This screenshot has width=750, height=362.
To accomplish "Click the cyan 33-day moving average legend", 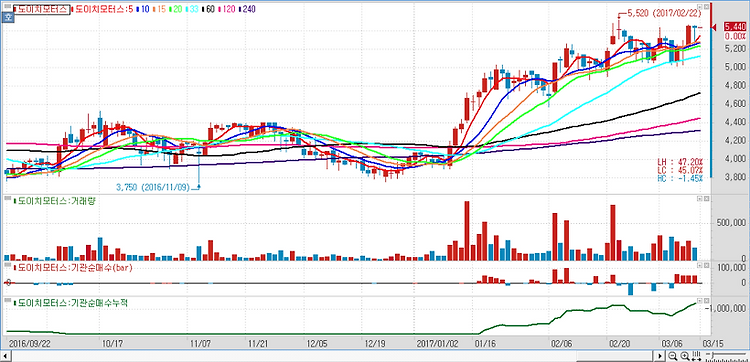I will (x=193, y=9).
